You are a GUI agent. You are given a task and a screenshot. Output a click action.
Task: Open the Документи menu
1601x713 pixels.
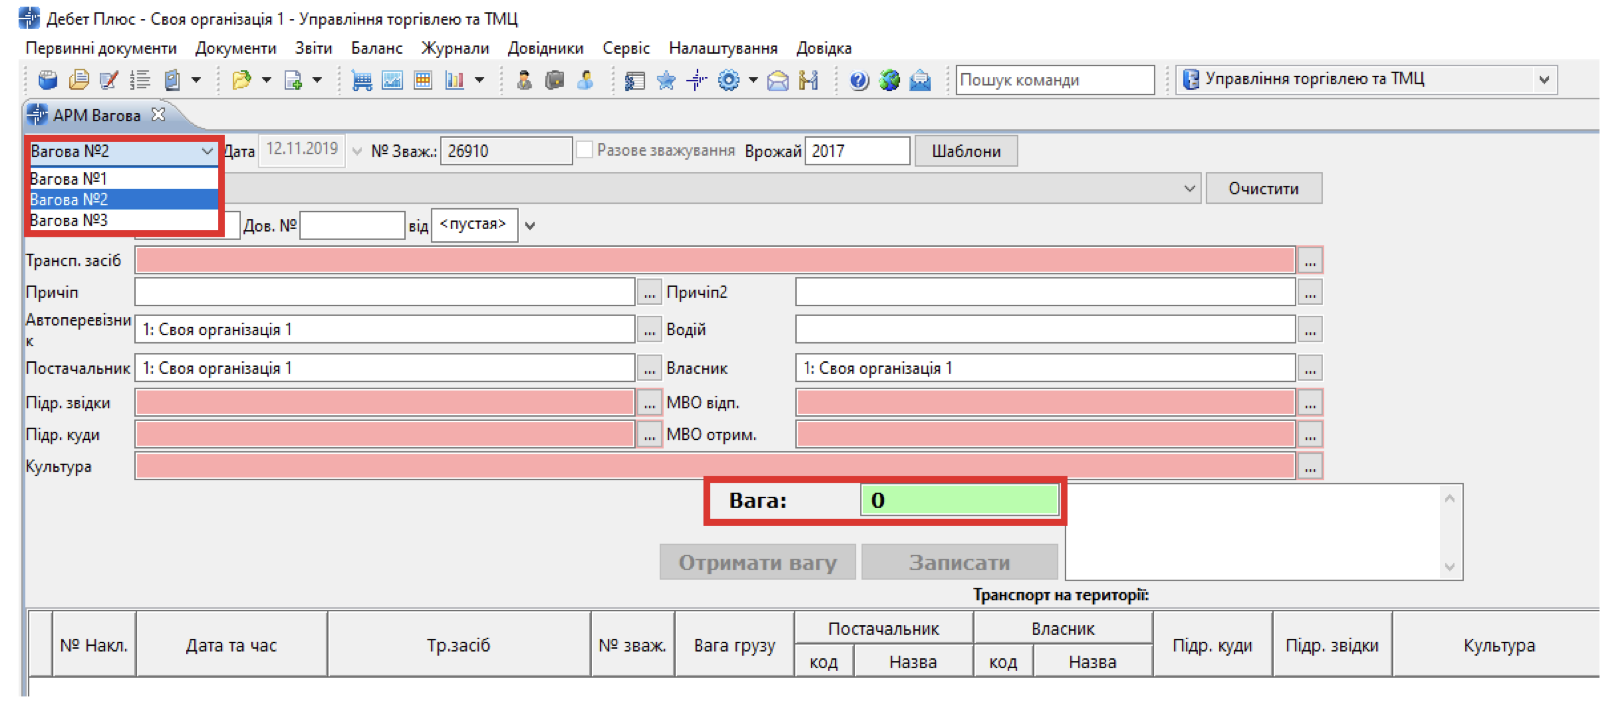pos(236,48)
